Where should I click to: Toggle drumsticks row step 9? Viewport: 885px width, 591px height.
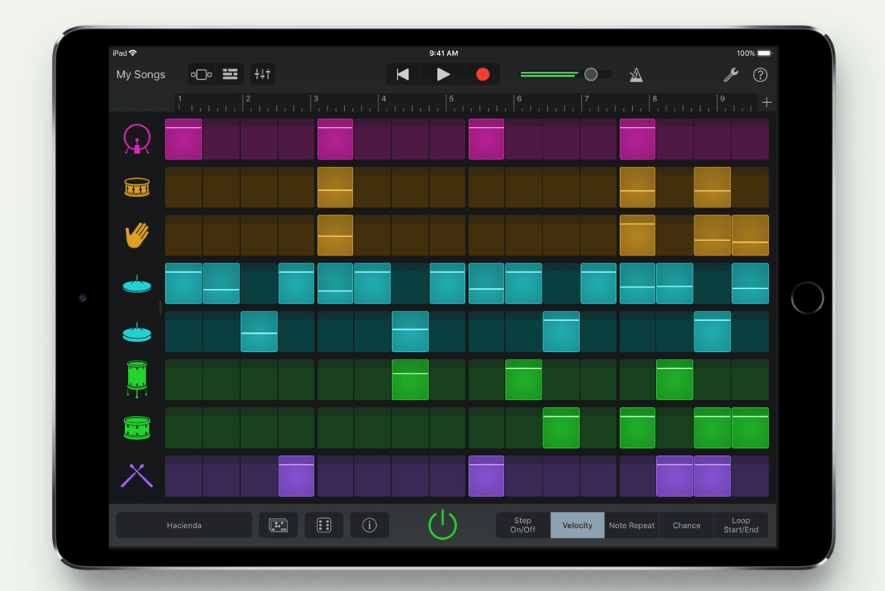pos(486,476)
